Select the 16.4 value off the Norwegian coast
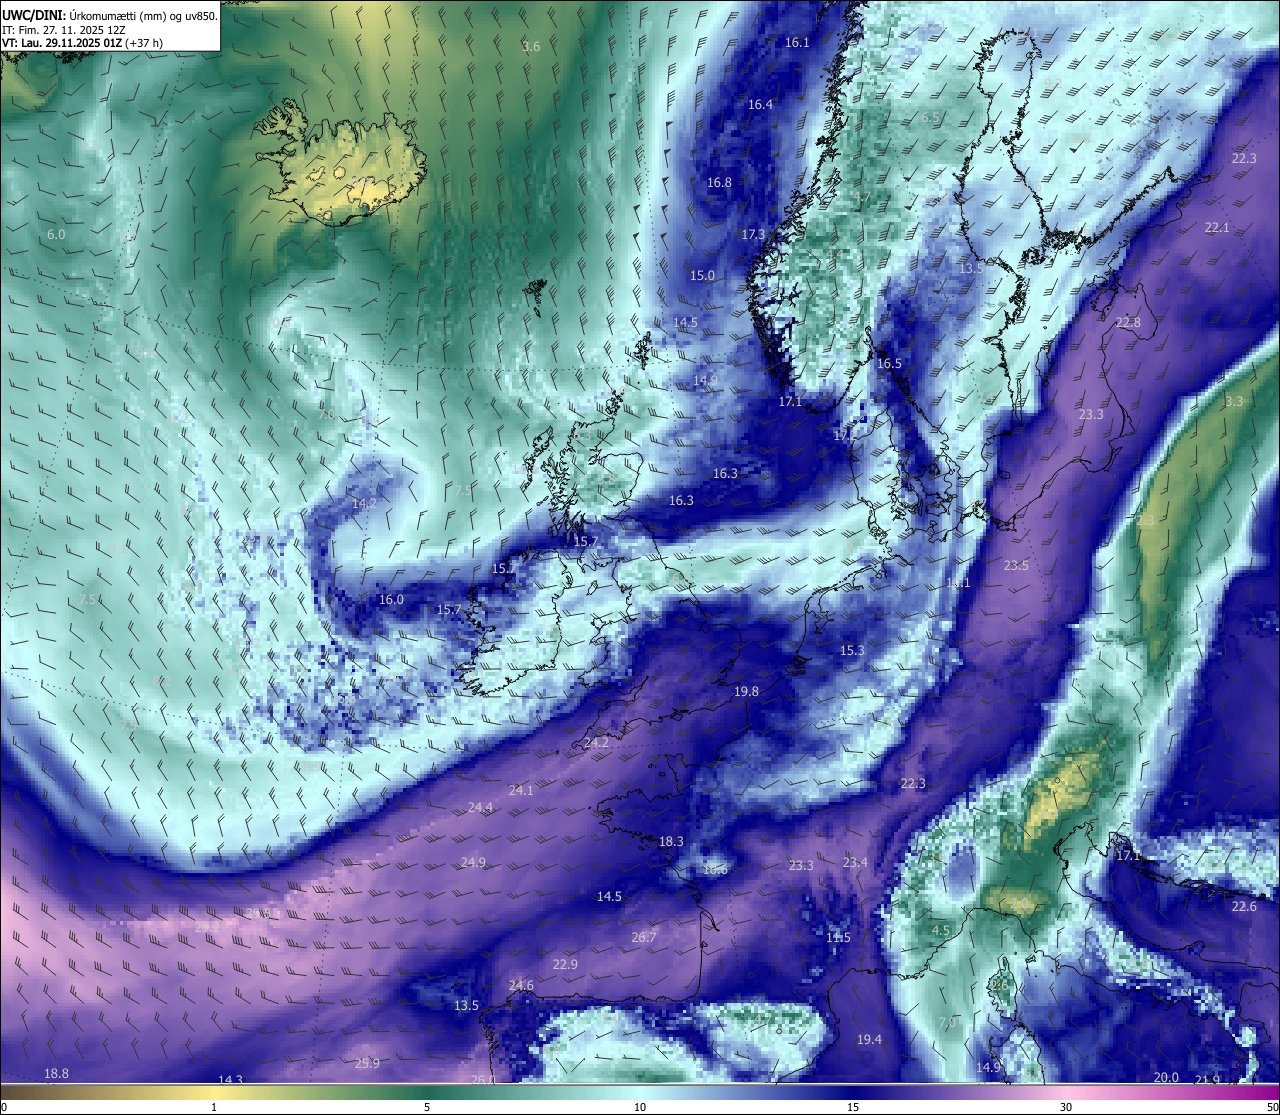 [760, 105]
